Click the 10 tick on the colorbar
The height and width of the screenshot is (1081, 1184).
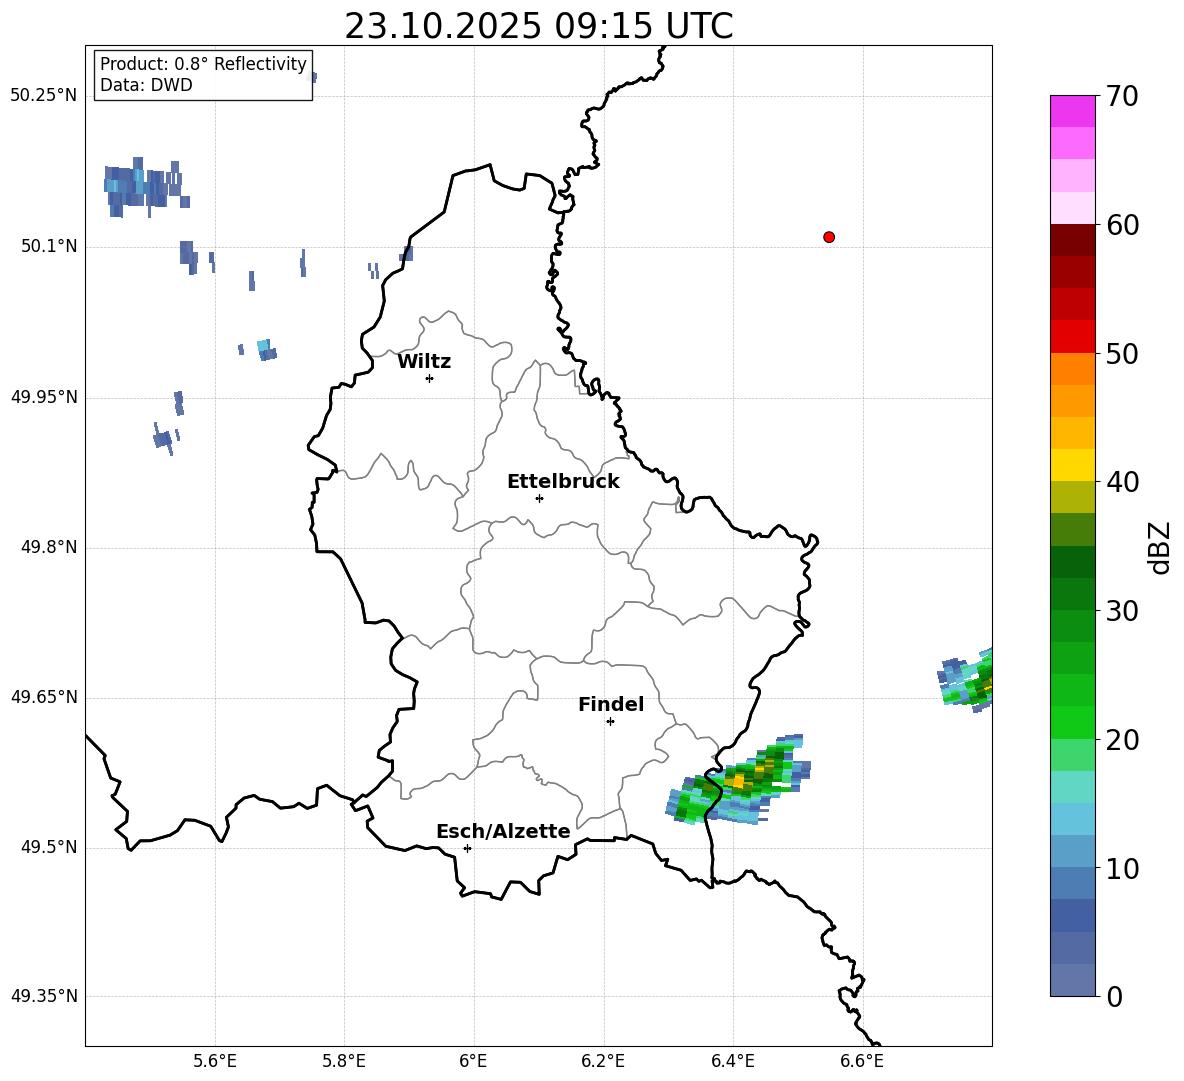1121,869
